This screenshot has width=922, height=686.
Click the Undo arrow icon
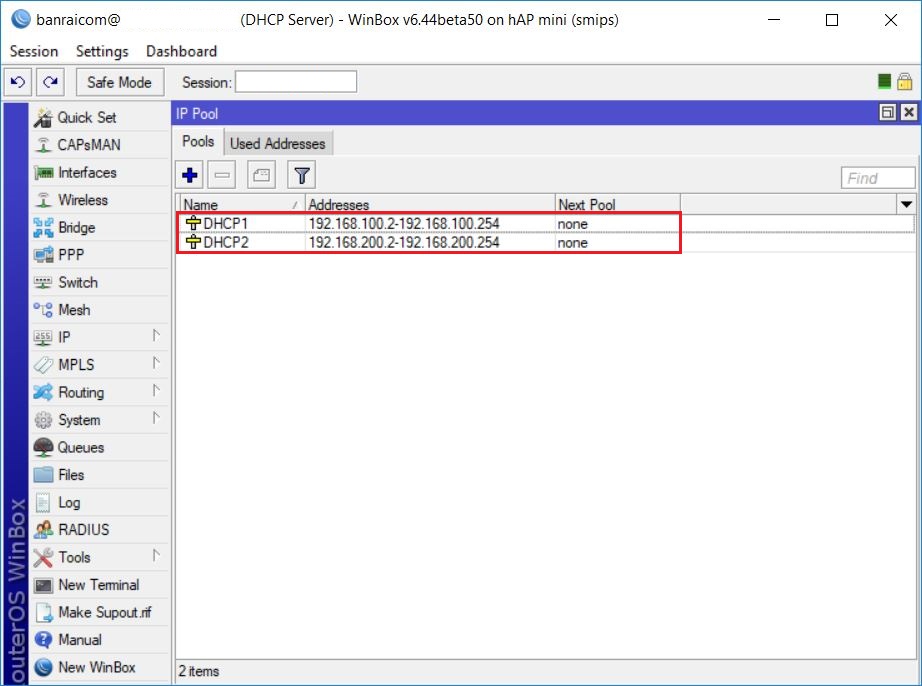[18, 82]
